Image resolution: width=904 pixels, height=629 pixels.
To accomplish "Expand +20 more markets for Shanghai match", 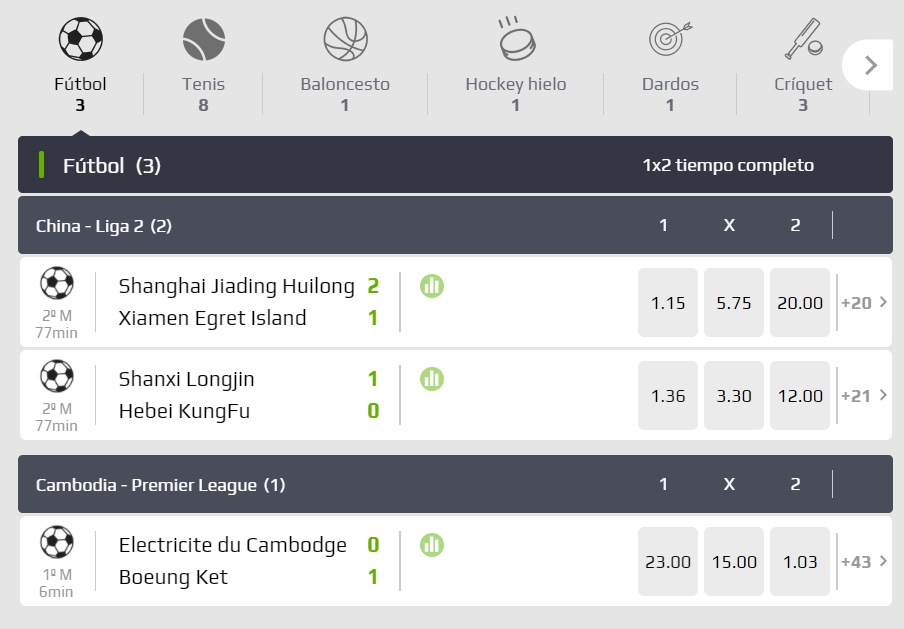I will pyautogui.click(x=864, y=302).
